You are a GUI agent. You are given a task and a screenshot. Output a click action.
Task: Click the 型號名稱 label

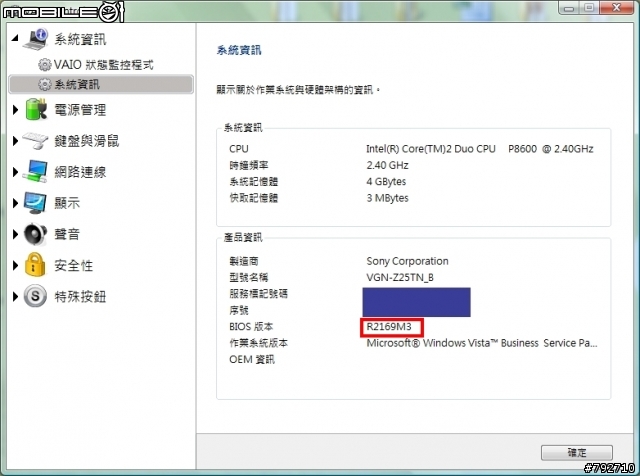tap(249, 278)
